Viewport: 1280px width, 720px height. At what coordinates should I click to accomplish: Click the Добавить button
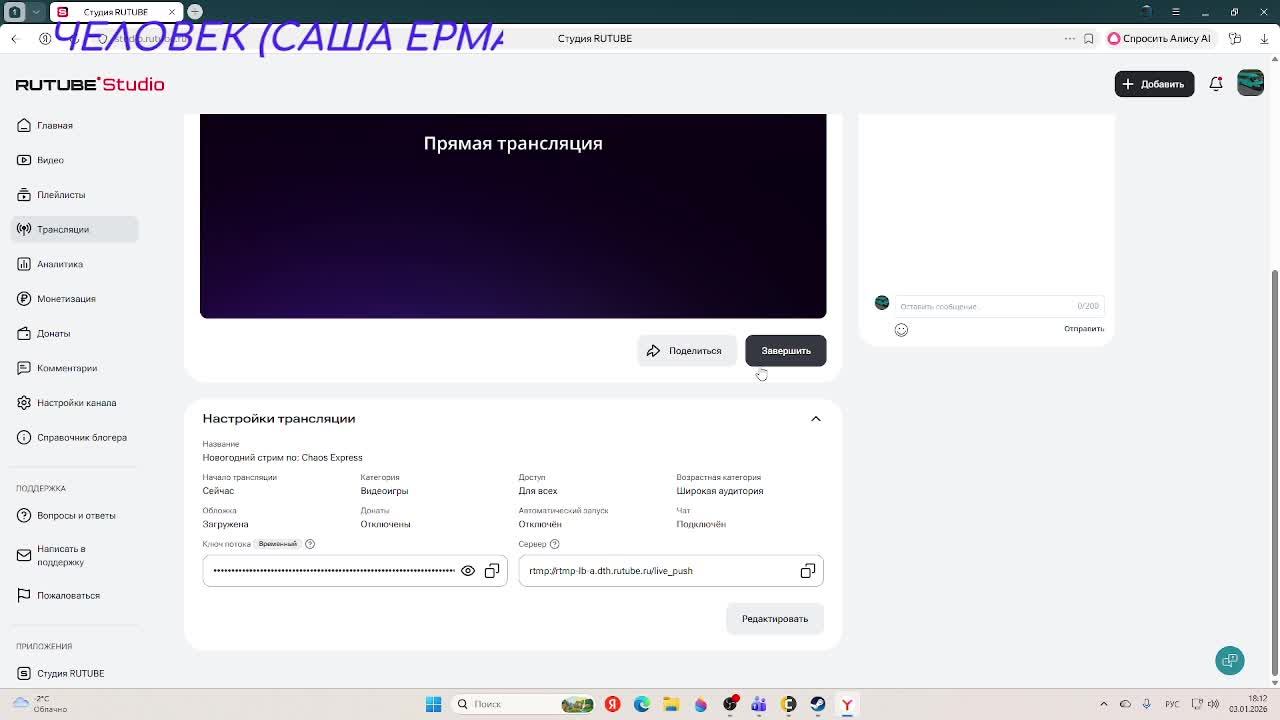1154,84
